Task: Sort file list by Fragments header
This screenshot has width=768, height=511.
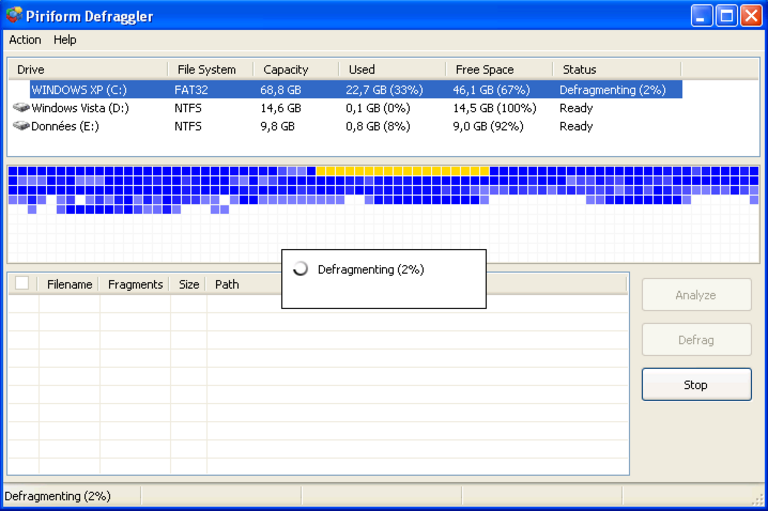Action: pyautogui.click(x=135, y=285)
